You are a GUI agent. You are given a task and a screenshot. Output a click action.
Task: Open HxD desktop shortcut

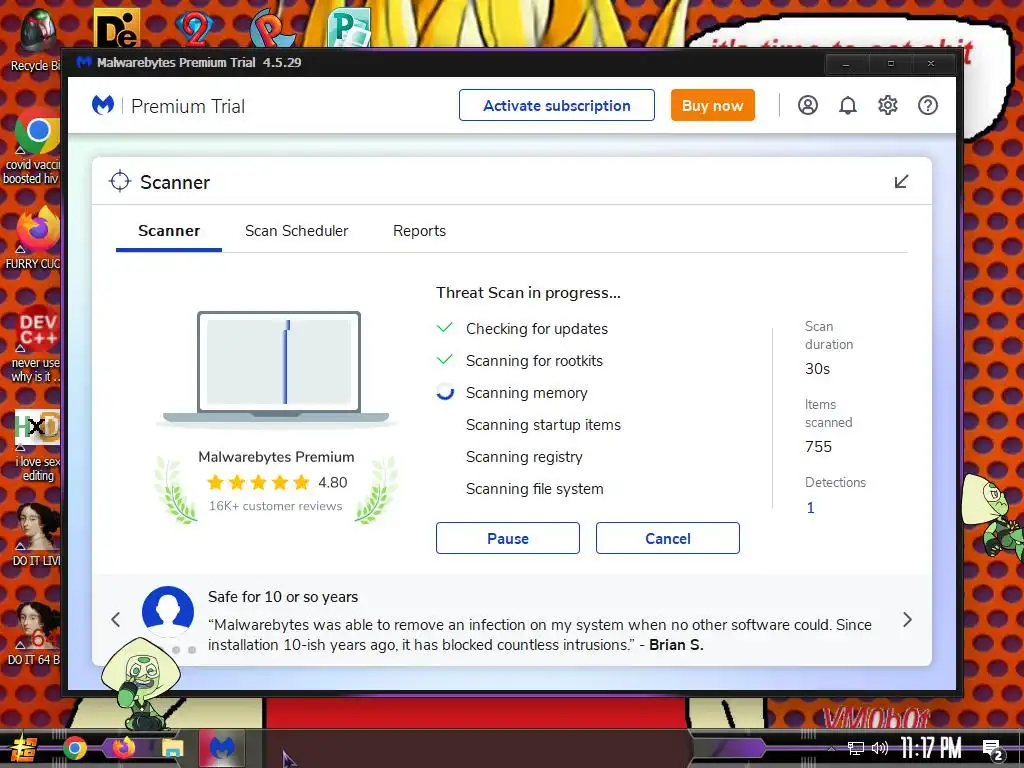click(x=37, y=444)
